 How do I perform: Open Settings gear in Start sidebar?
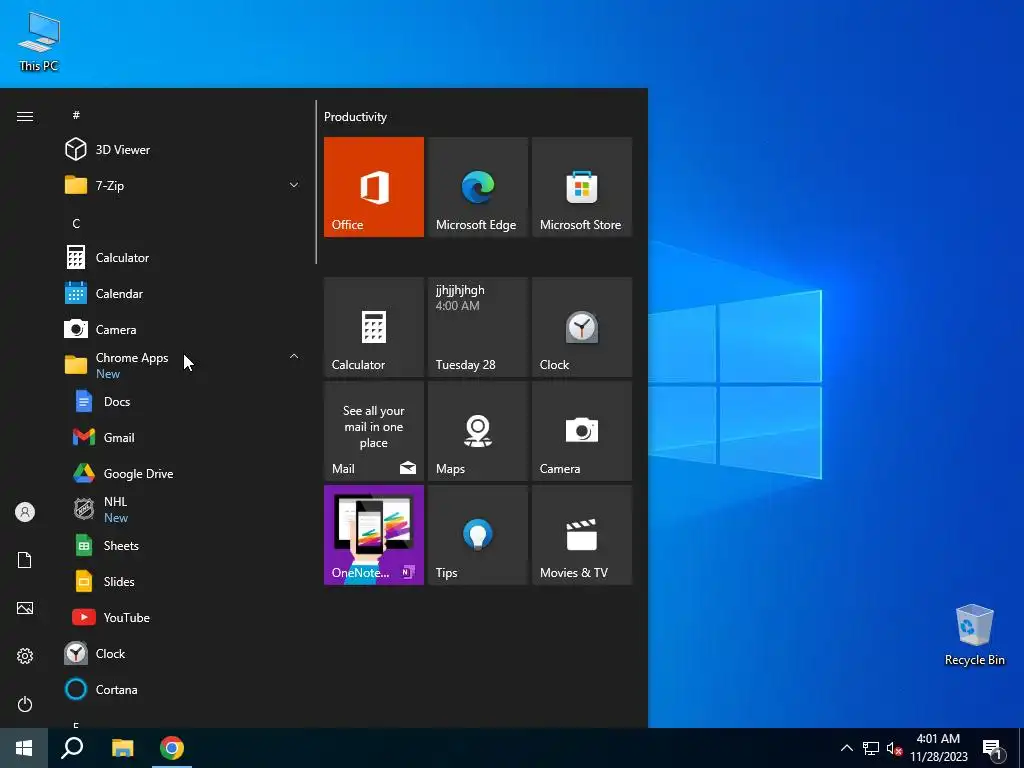tap(25, 656)
